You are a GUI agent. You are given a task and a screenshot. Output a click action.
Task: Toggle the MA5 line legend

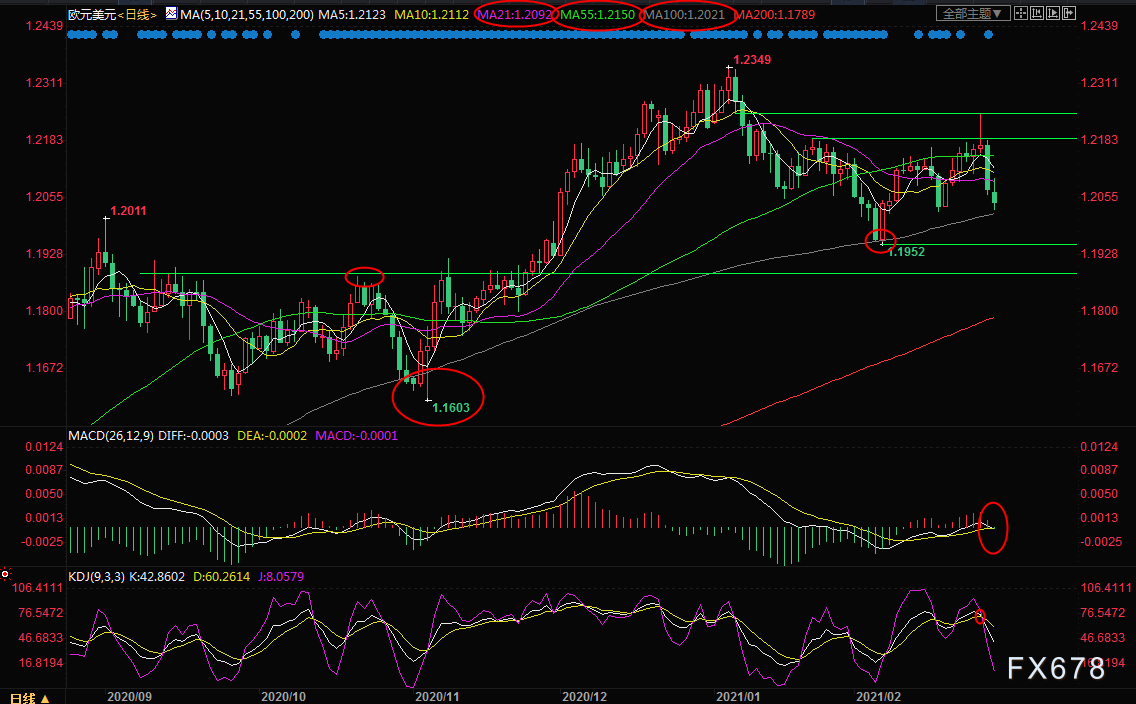(352, 14)
